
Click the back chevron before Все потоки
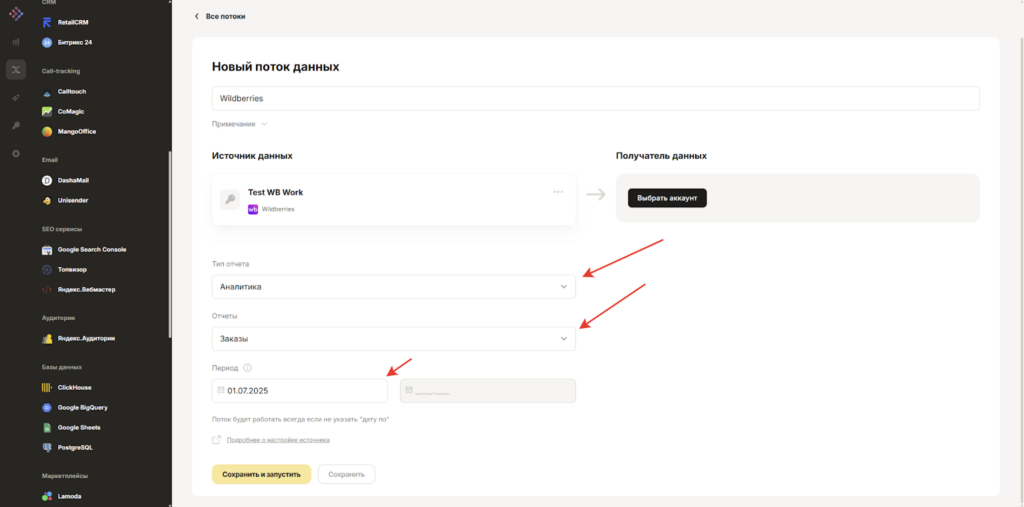(197, 16)
